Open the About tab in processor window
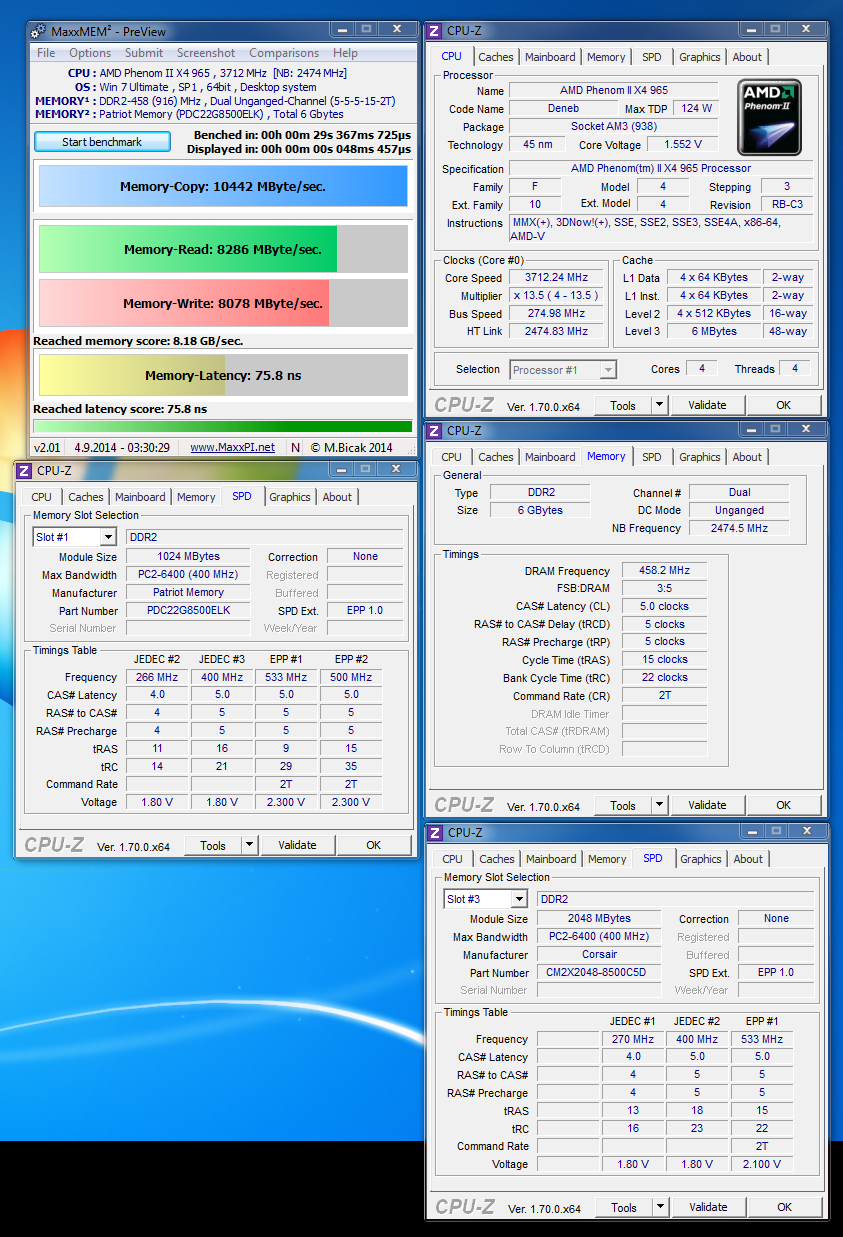 point(747,57)
